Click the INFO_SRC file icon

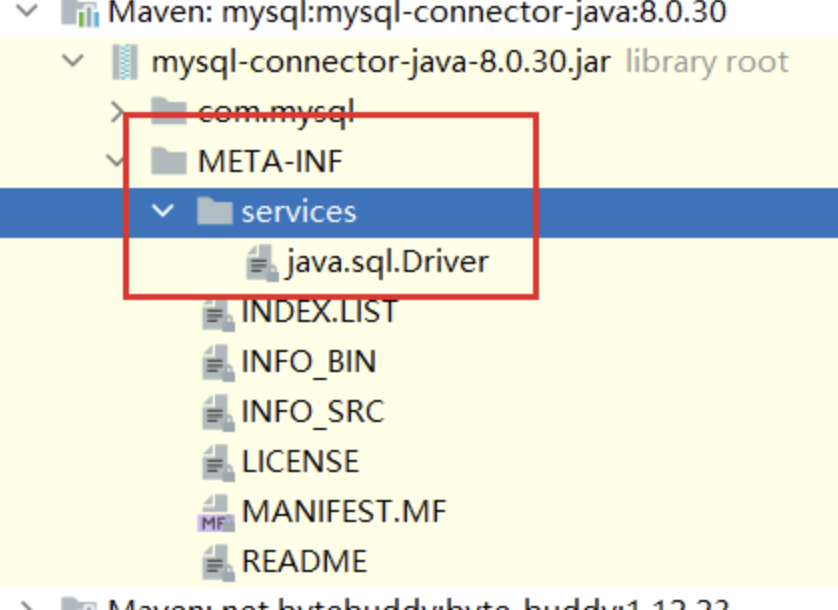(218, 413)
